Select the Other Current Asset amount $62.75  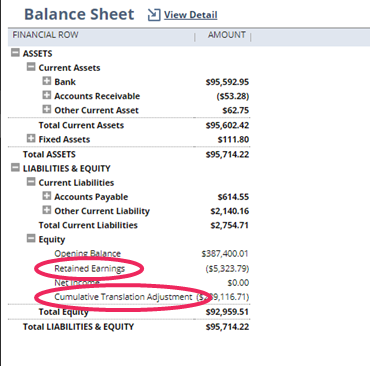coord(236,110)
